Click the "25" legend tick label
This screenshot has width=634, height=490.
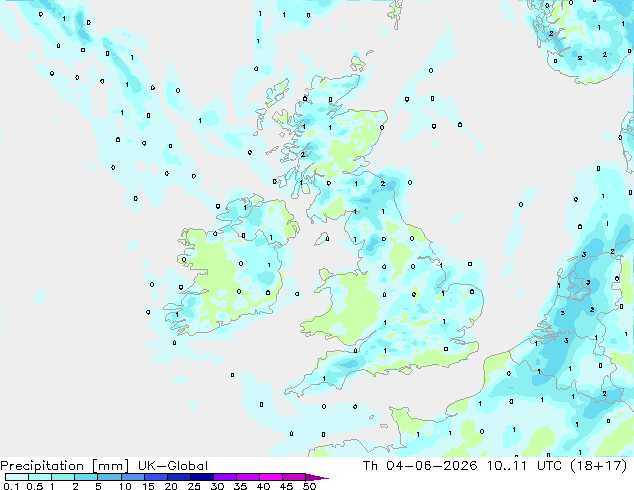click(x=194, y=486)
